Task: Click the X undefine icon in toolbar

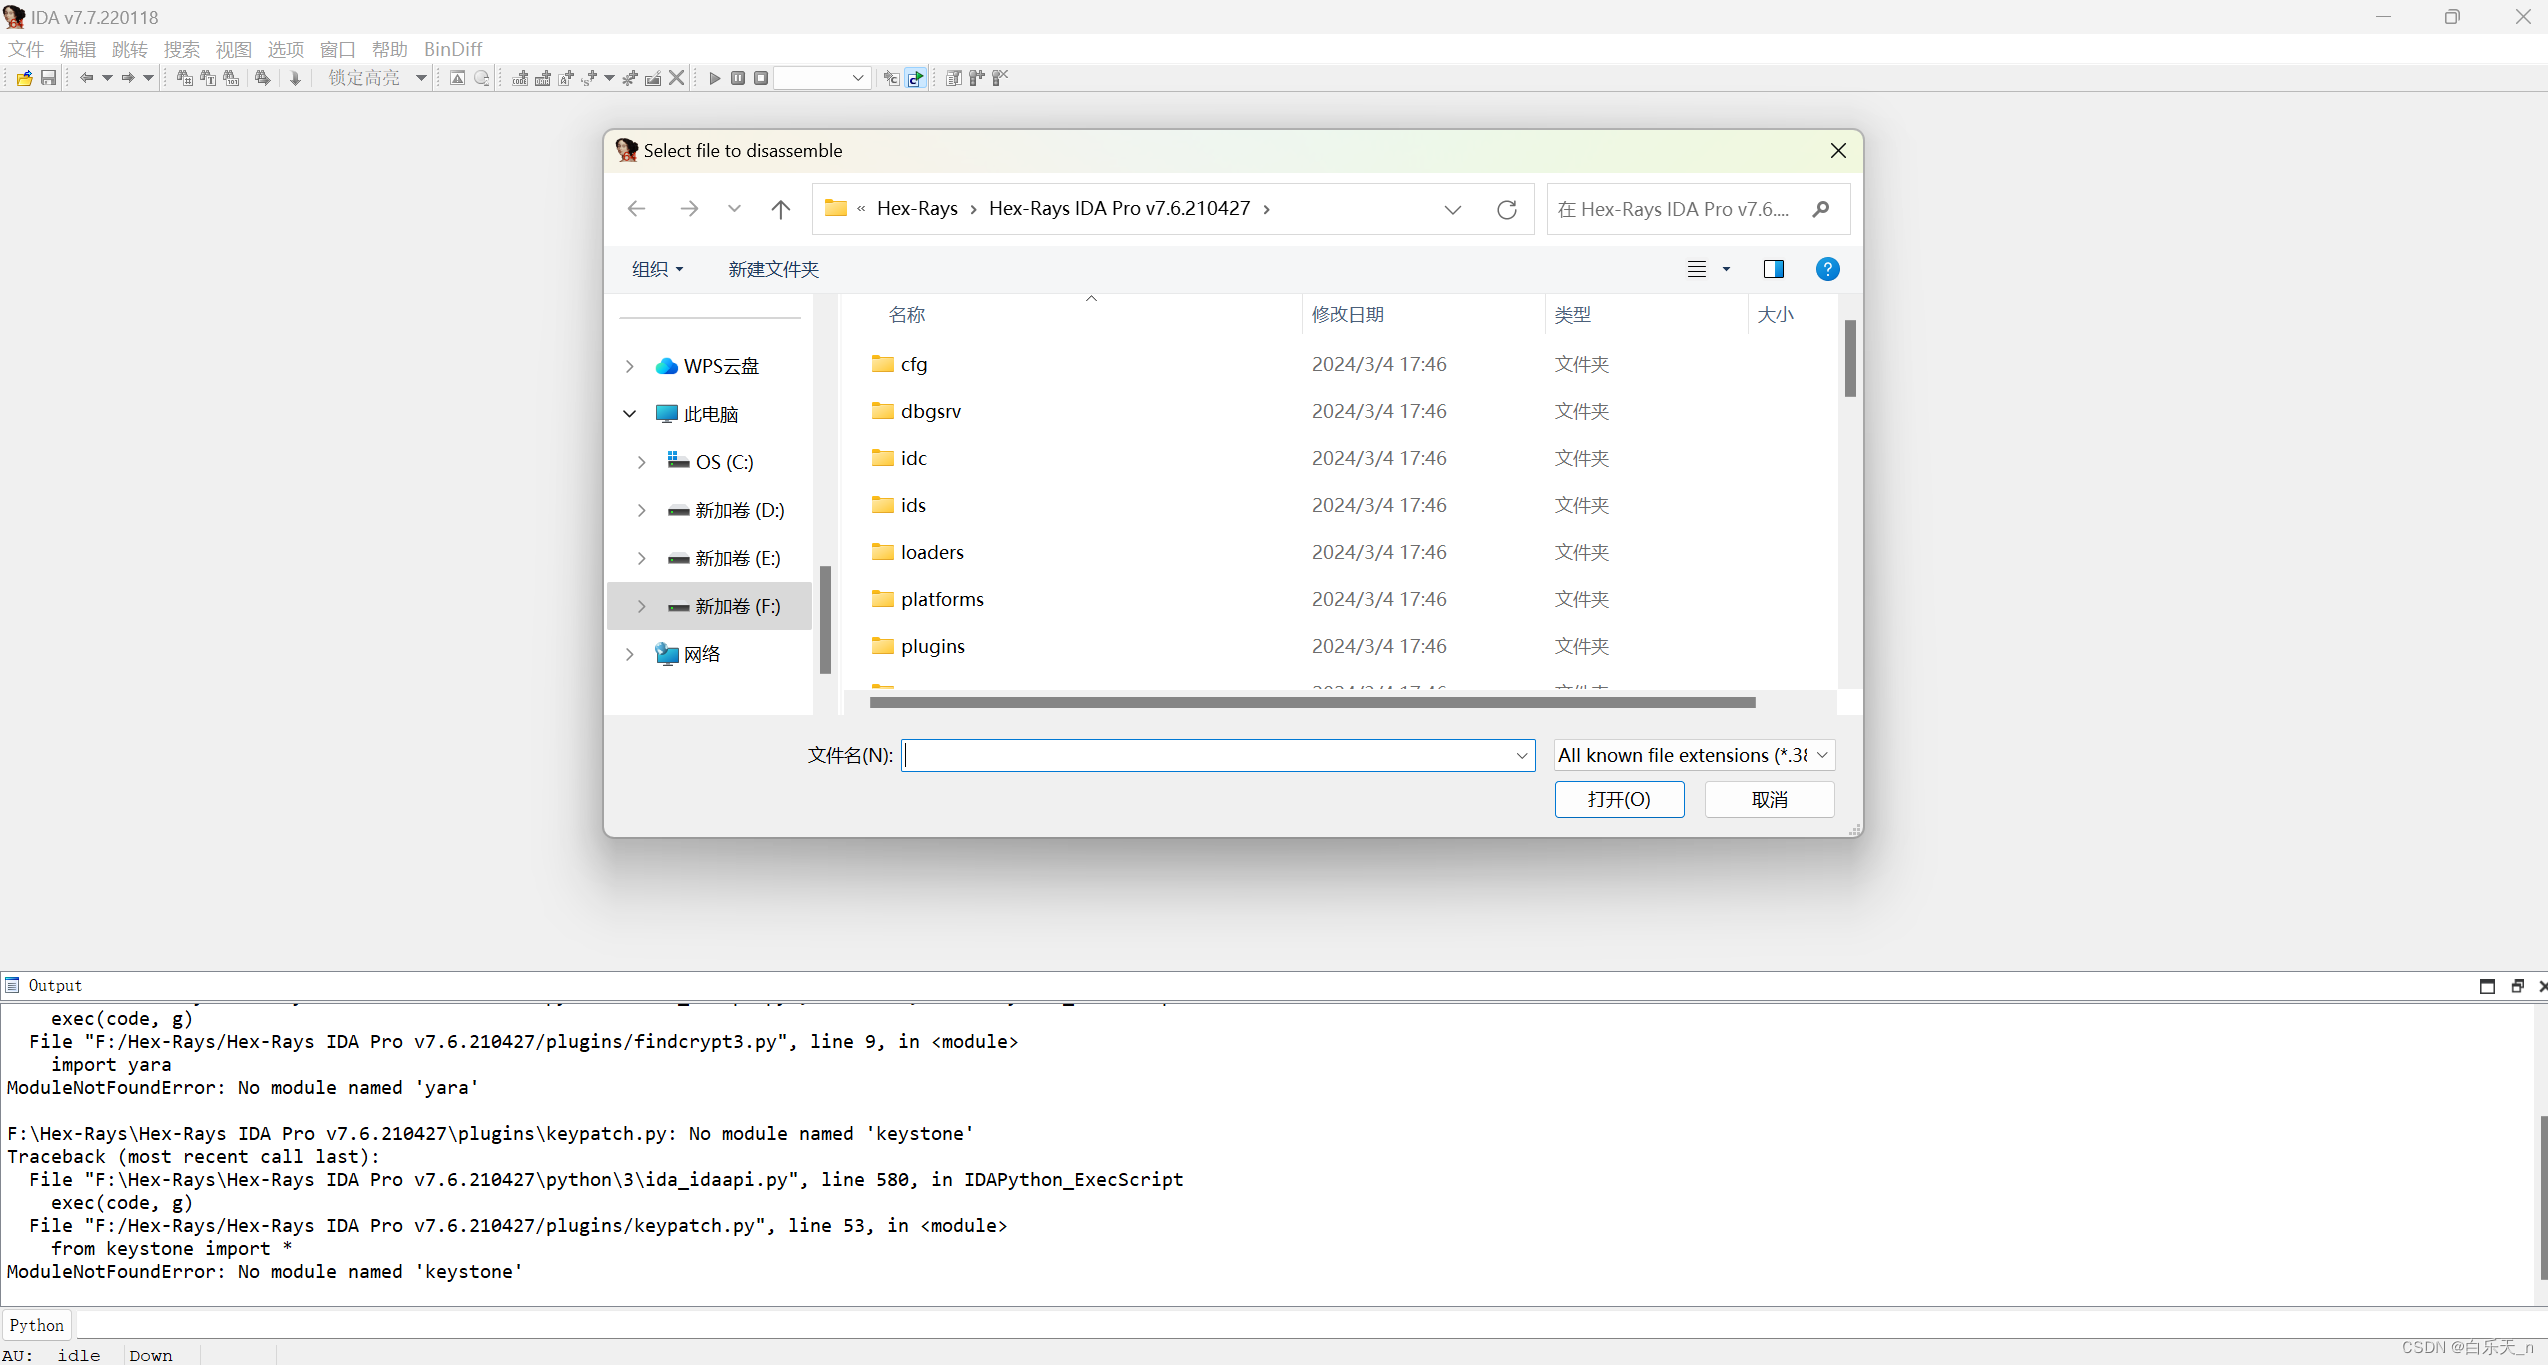Action: (x=677, y=78)
